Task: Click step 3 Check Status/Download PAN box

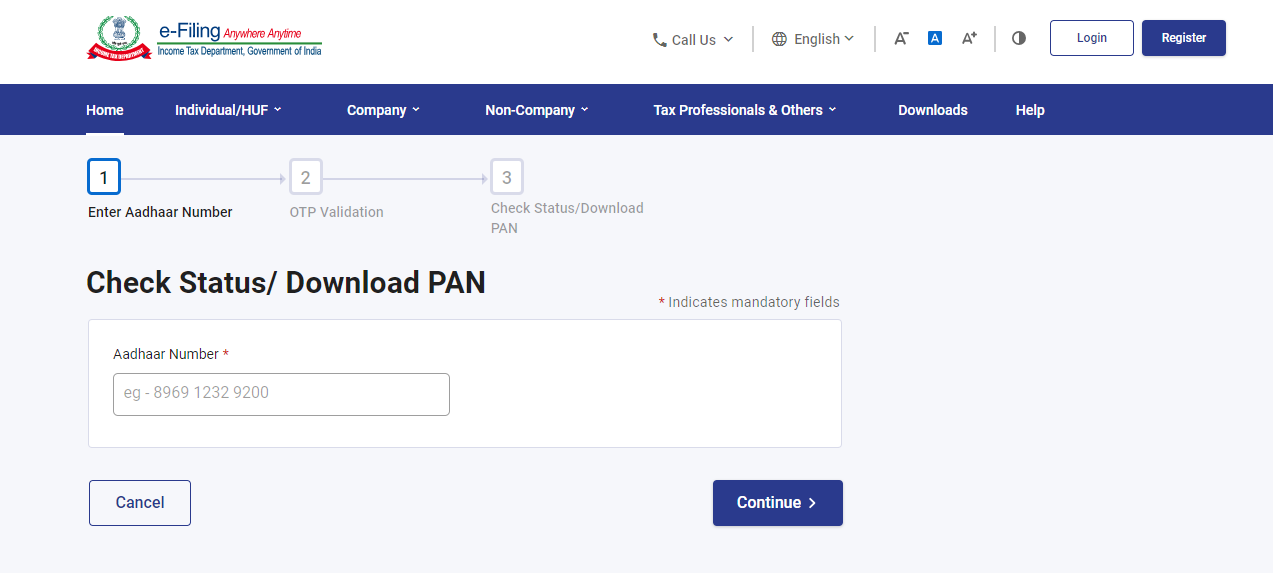Action: [x=507, y=177]
